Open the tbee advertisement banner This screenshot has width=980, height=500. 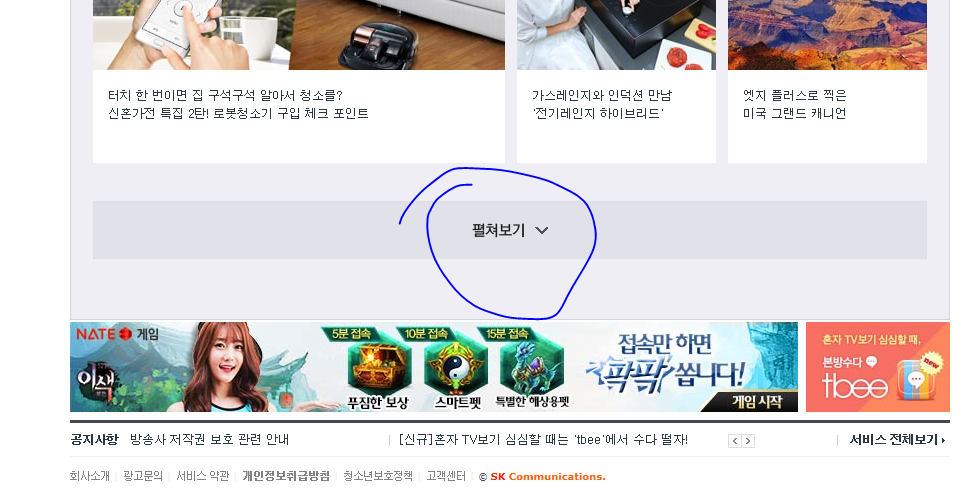(x=878, y=367)
